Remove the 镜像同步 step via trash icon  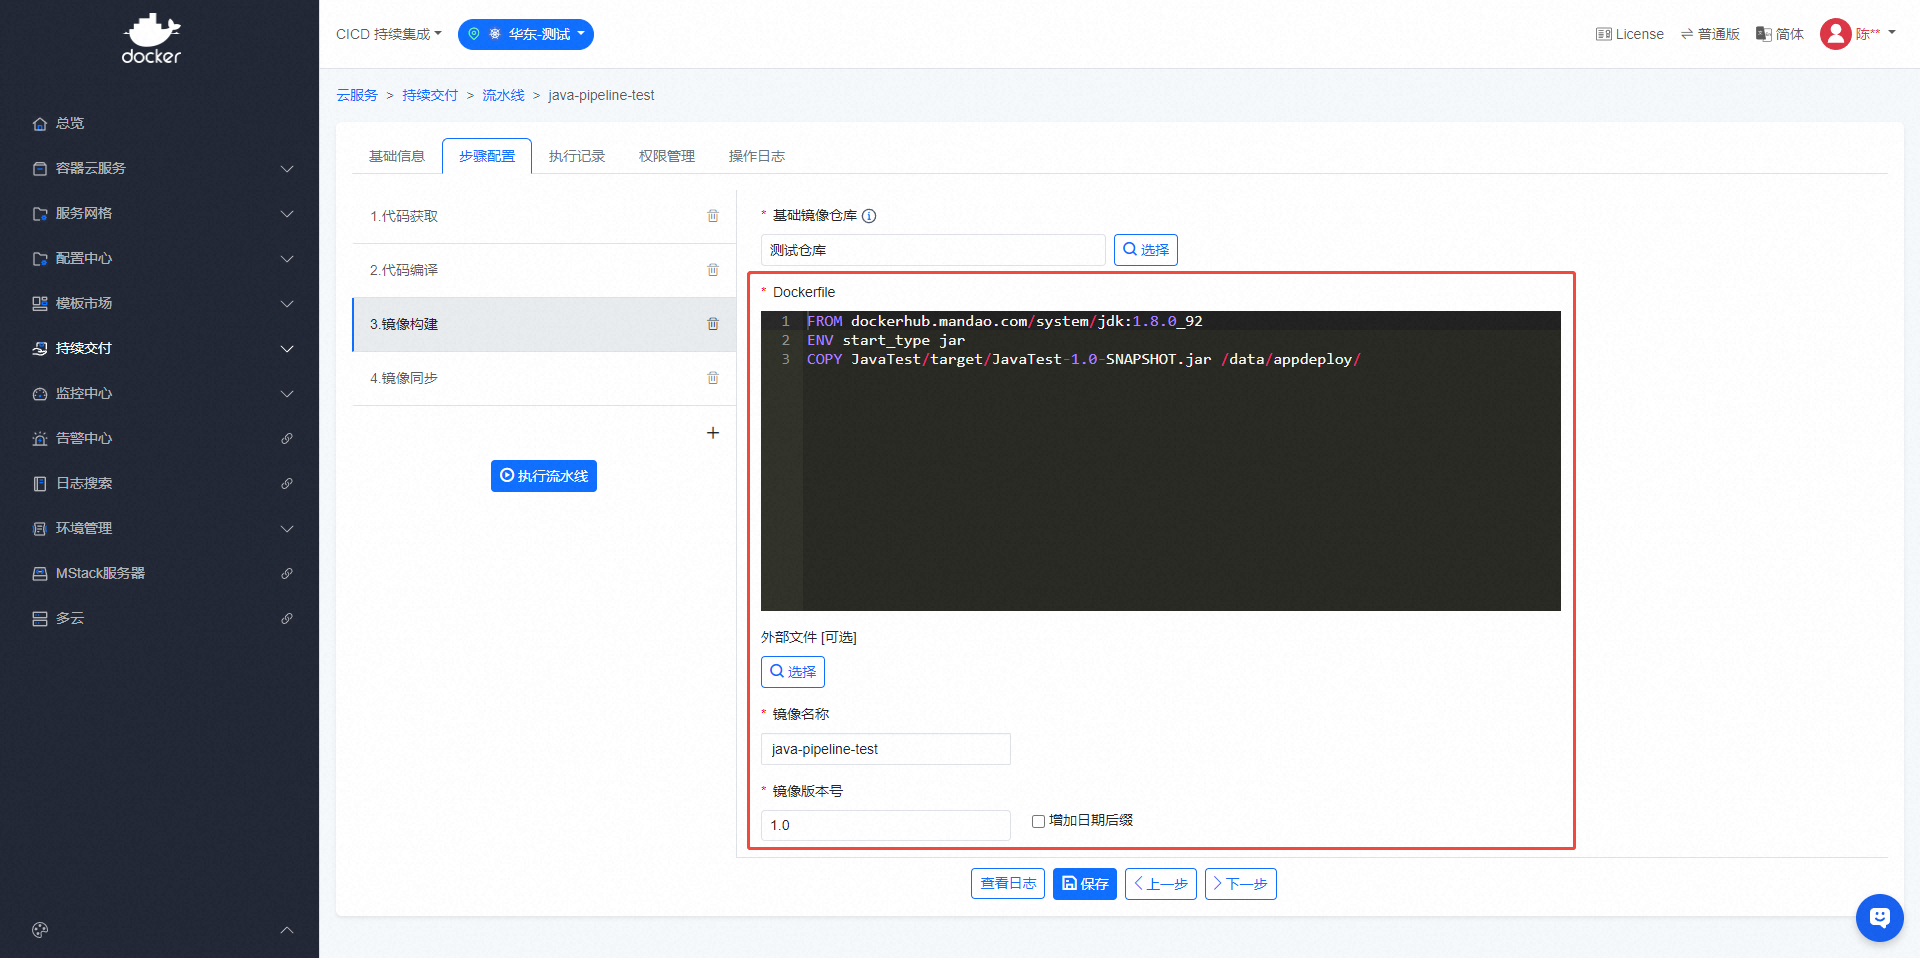713,378
